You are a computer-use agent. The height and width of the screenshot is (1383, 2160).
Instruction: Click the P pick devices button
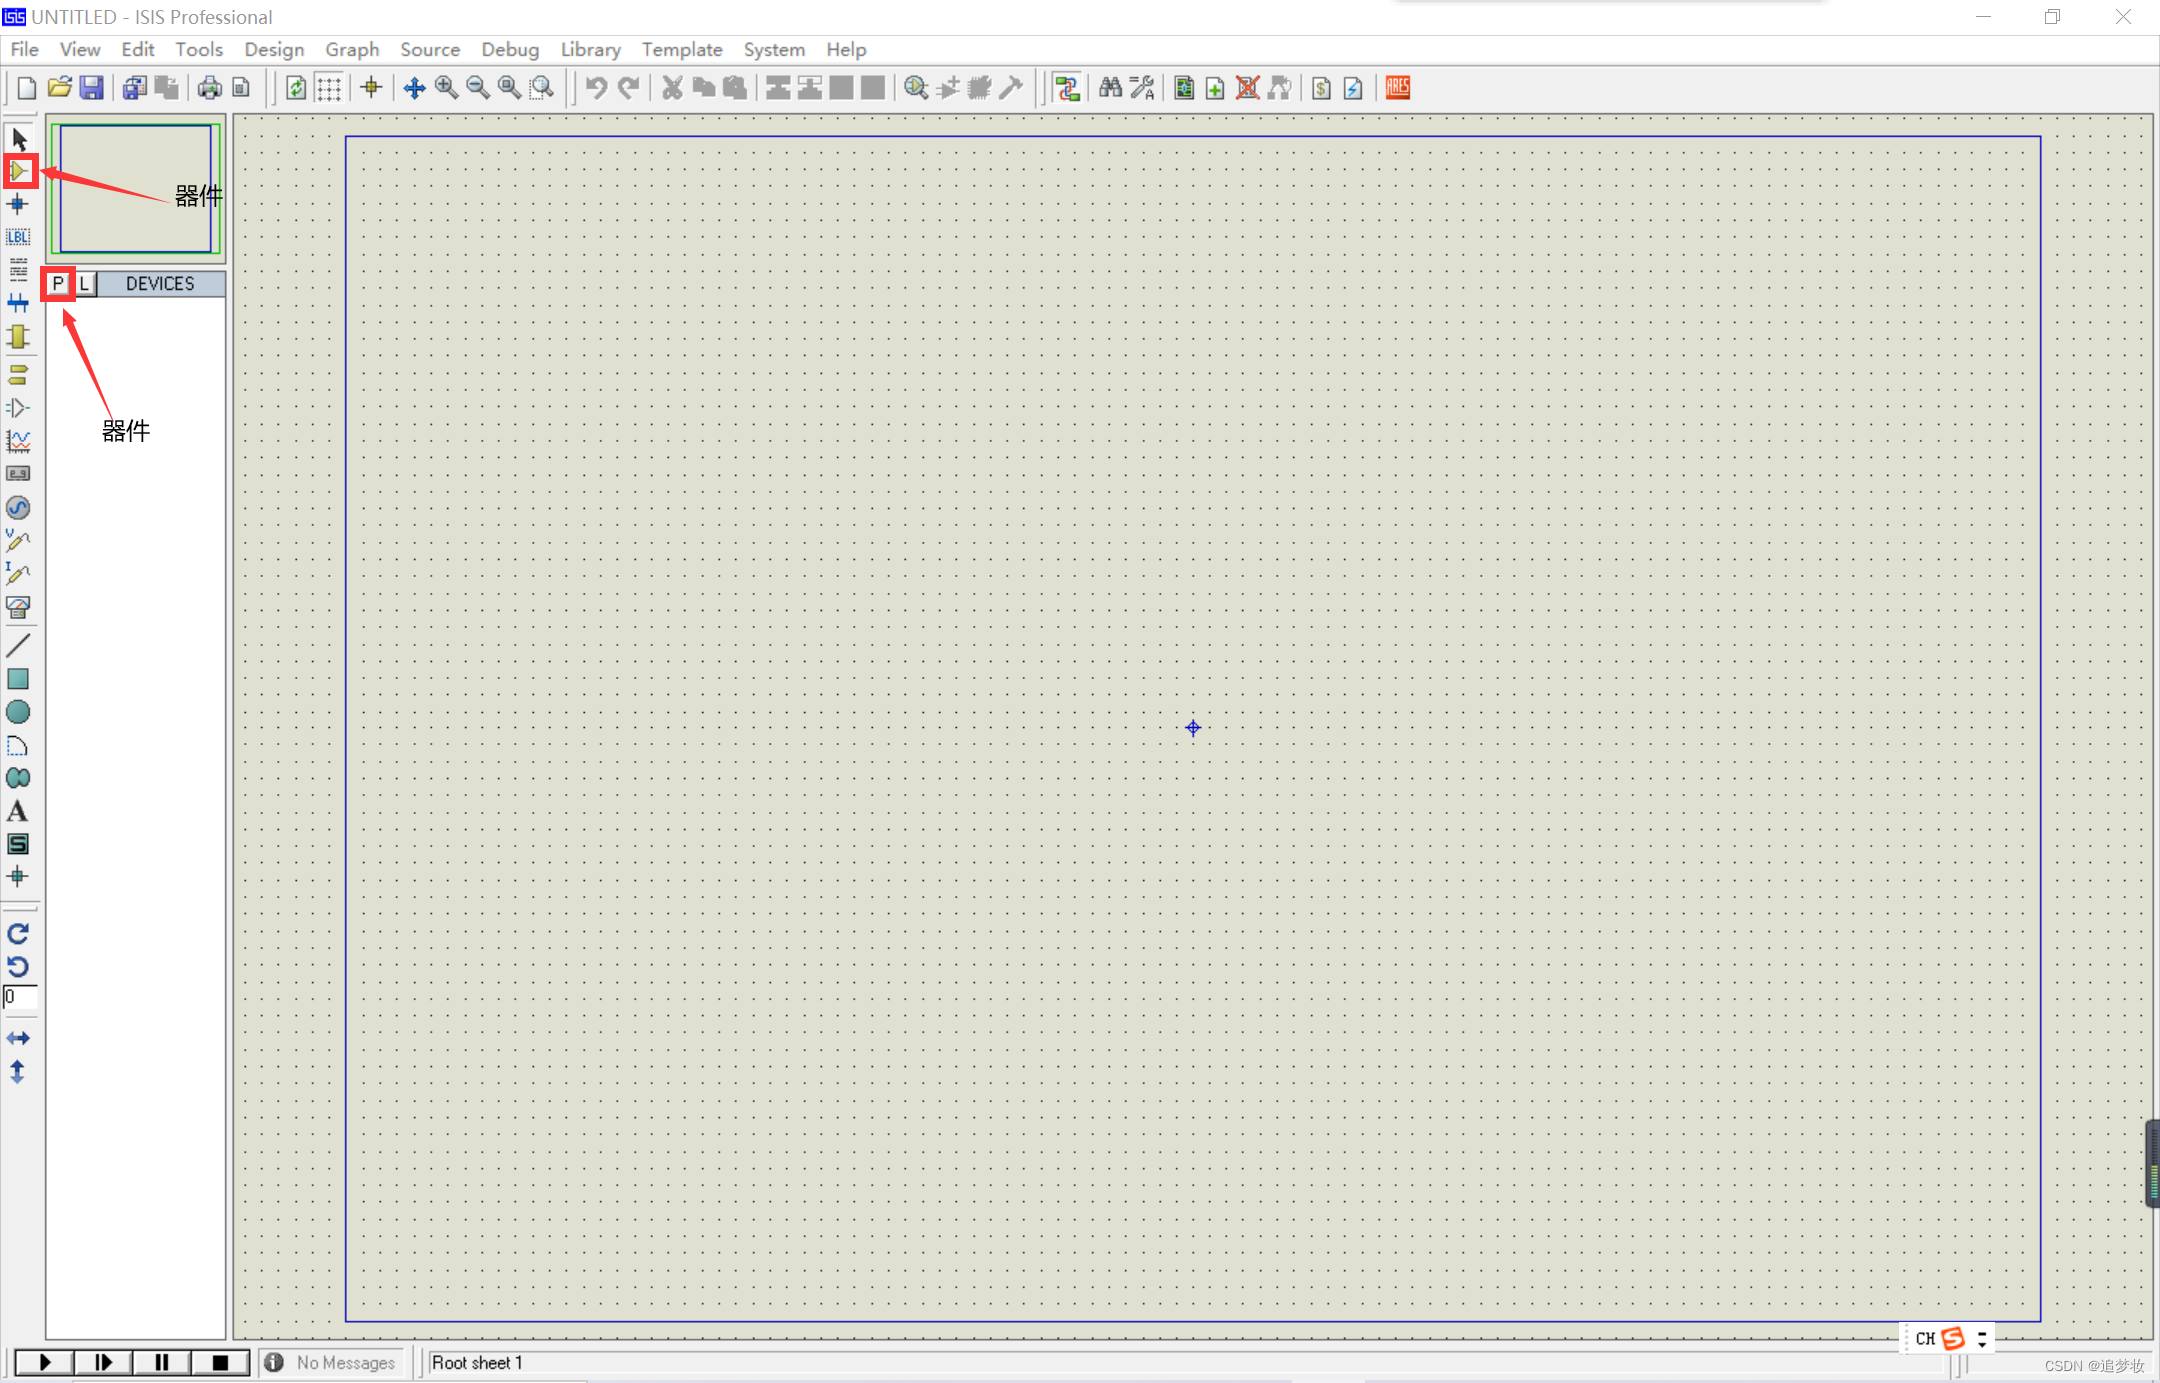click(x=58, y=284)
